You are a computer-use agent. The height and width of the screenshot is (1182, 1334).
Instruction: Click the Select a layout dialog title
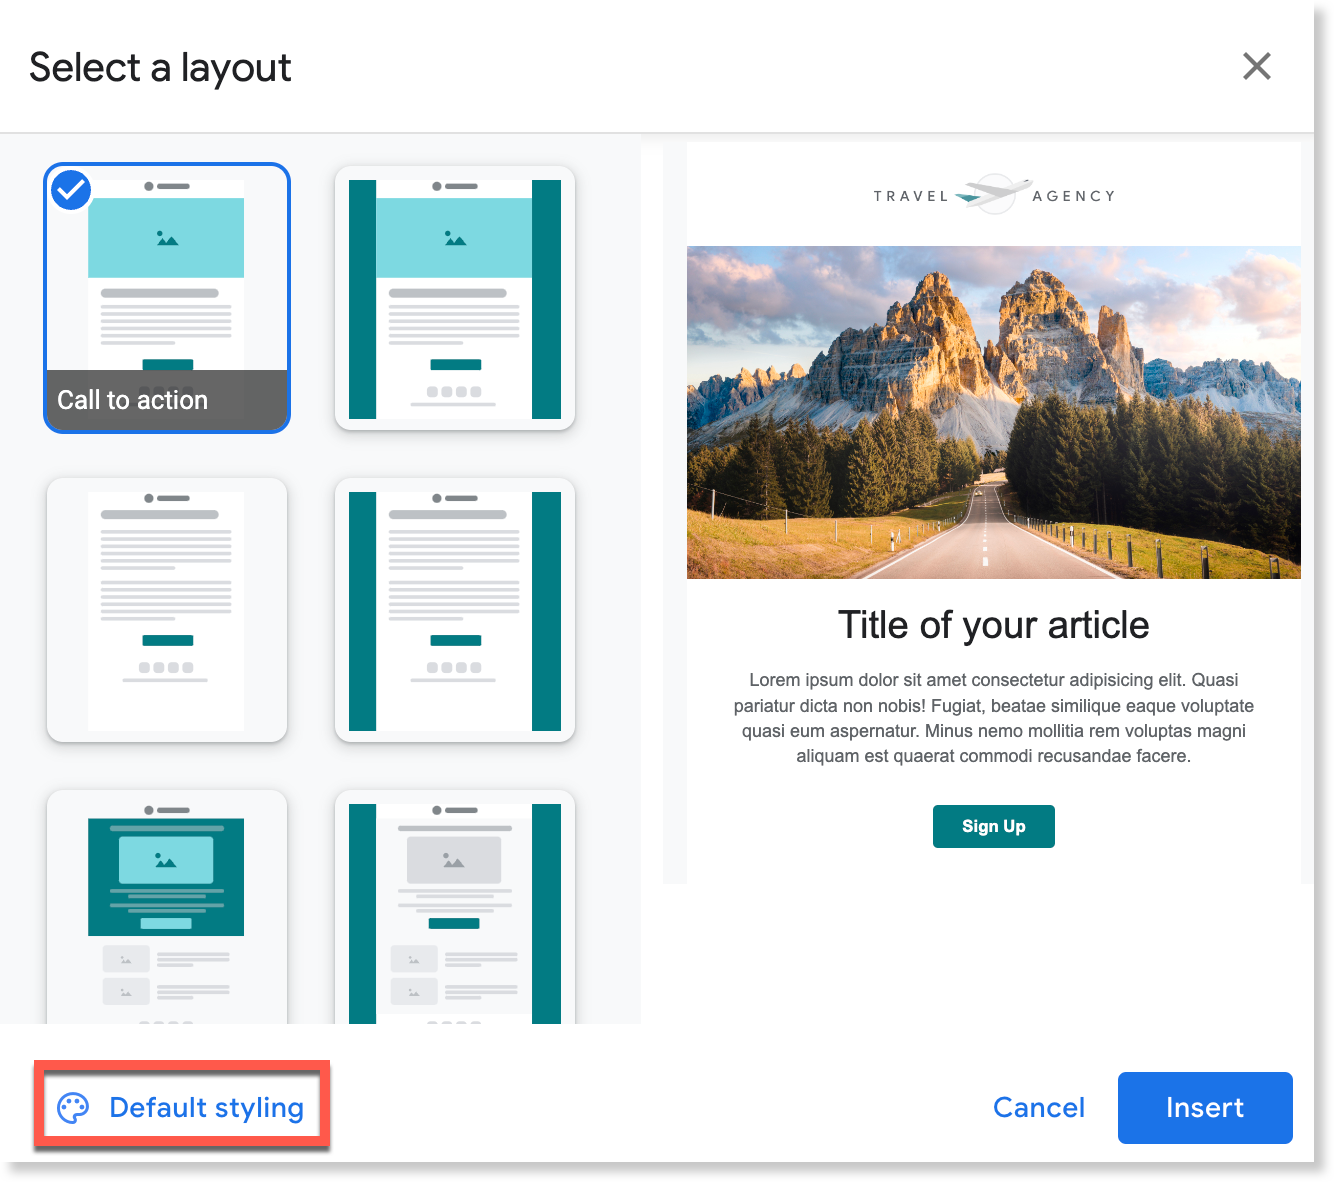tap(159, 66)
